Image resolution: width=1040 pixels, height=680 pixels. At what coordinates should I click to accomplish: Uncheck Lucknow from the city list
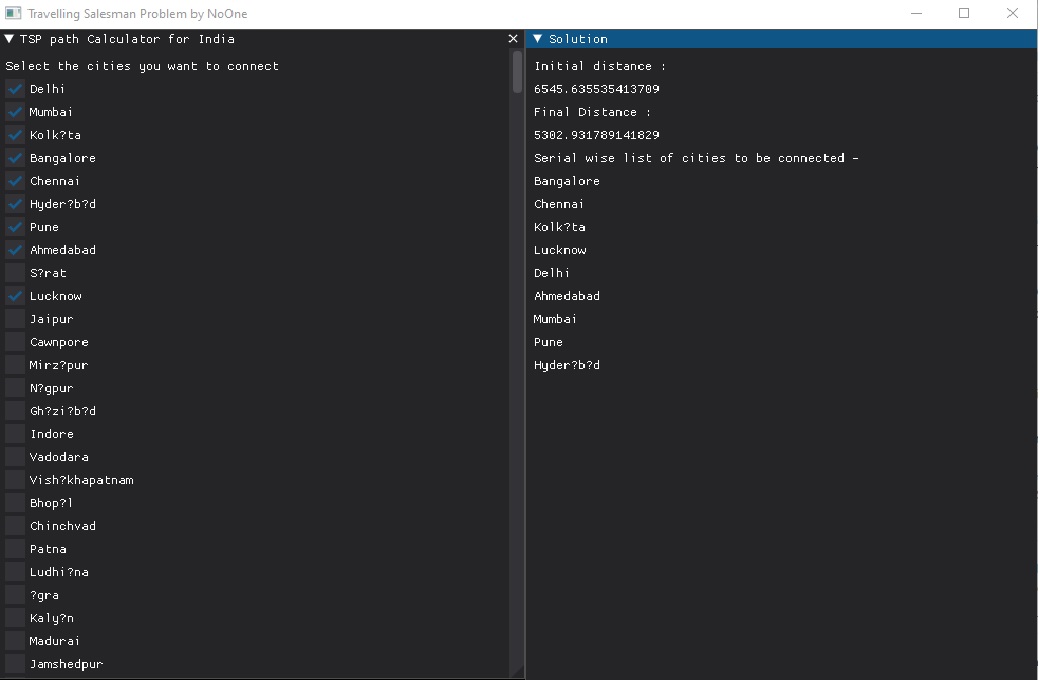[x=13, y=296]
